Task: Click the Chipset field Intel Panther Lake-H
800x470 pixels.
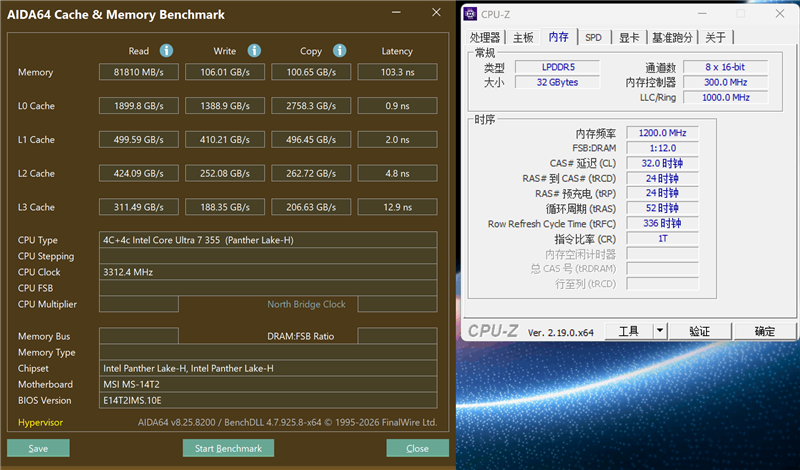Action: (268, 368)
